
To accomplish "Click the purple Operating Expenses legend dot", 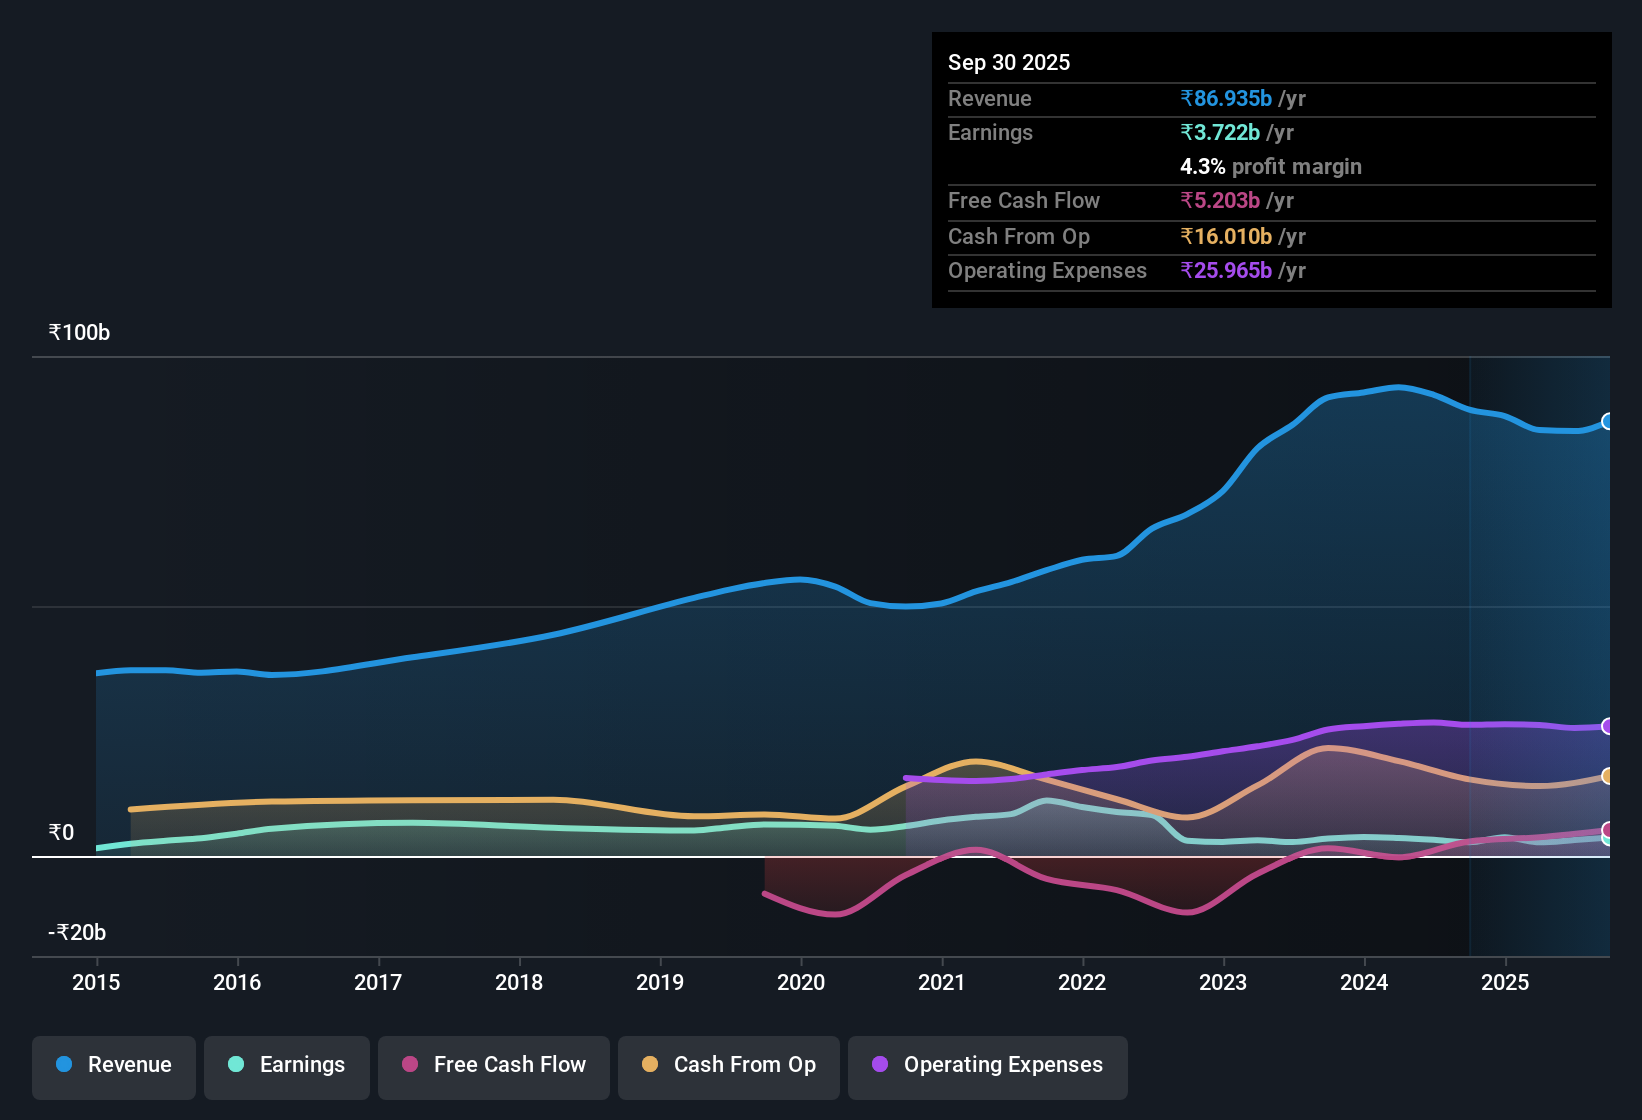I will (x=878, y=1065).
